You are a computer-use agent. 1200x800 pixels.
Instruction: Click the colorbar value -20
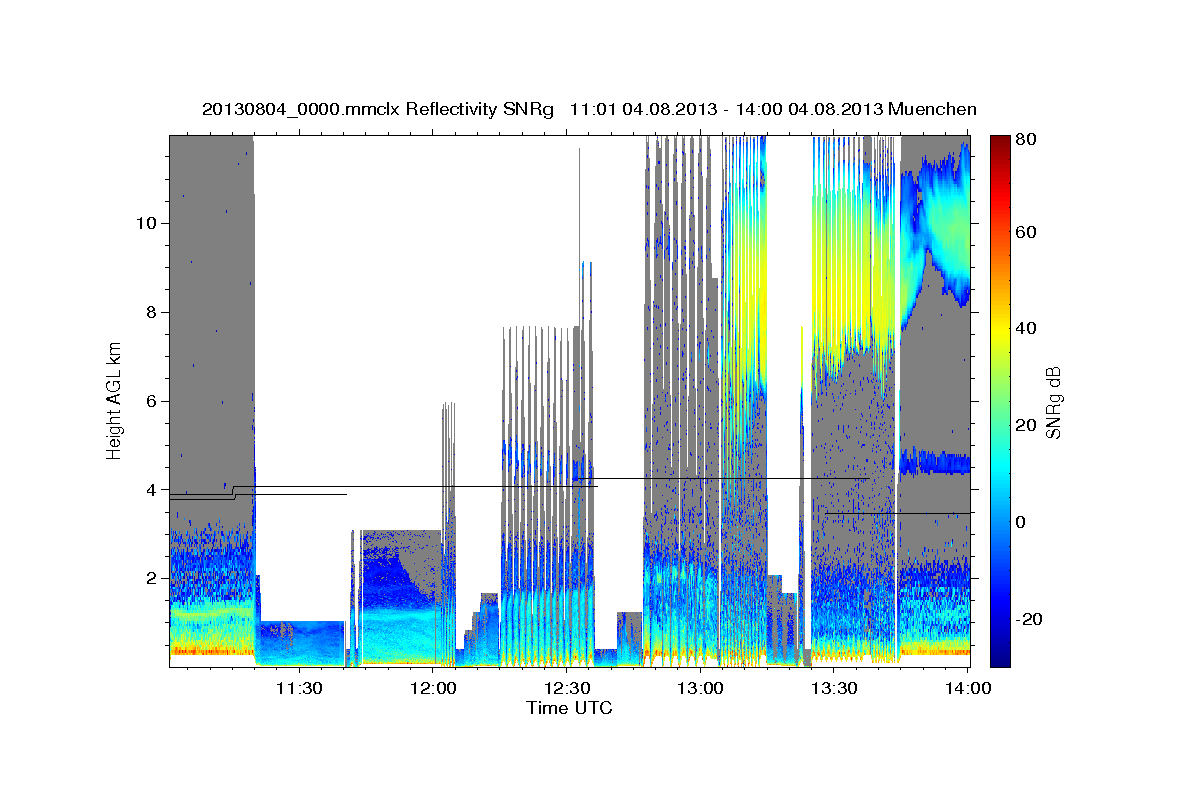1029,619
